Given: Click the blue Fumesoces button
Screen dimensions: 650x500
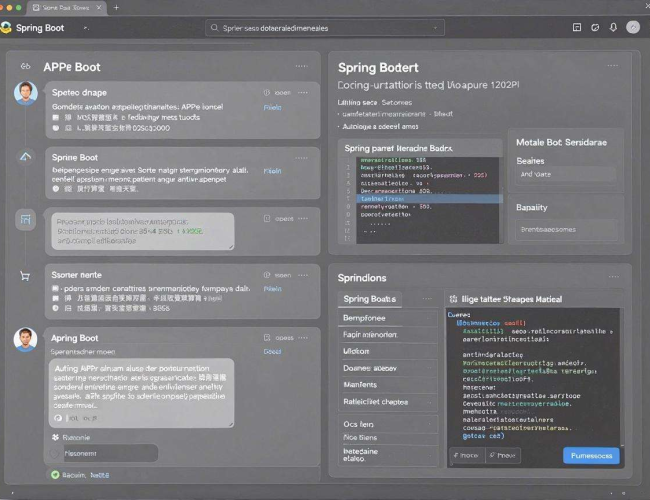Looking at the screenshot, I should coord(591,456).
